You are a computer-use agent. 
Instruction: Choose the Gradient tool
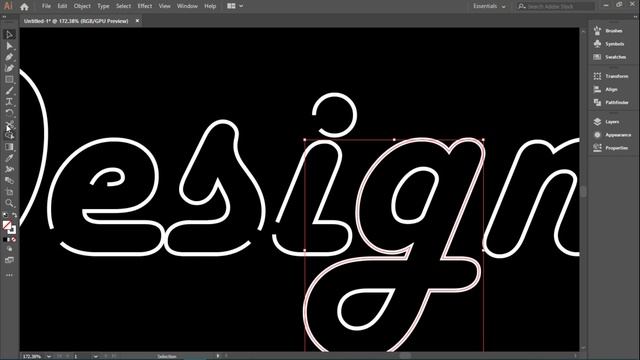tap(9, 147)
